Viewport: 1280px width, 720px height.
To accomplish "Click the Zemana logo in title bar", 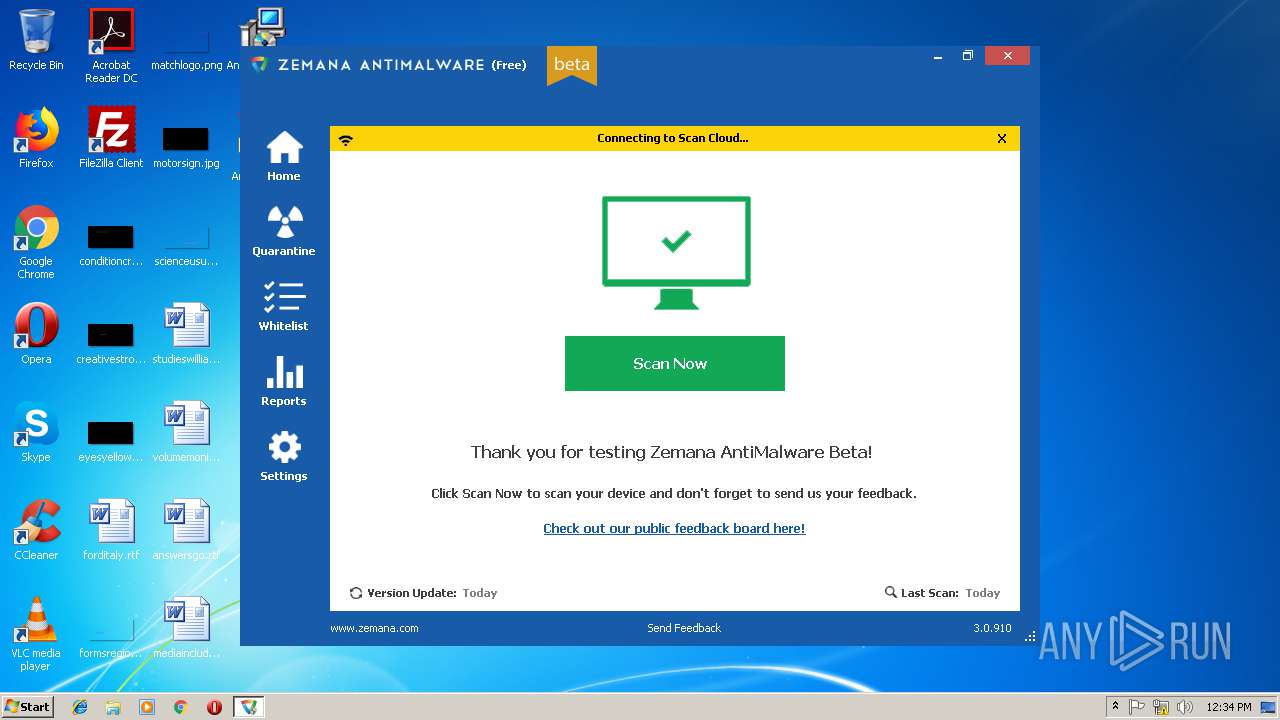I will pyautogui.click(x=260, y=64).
